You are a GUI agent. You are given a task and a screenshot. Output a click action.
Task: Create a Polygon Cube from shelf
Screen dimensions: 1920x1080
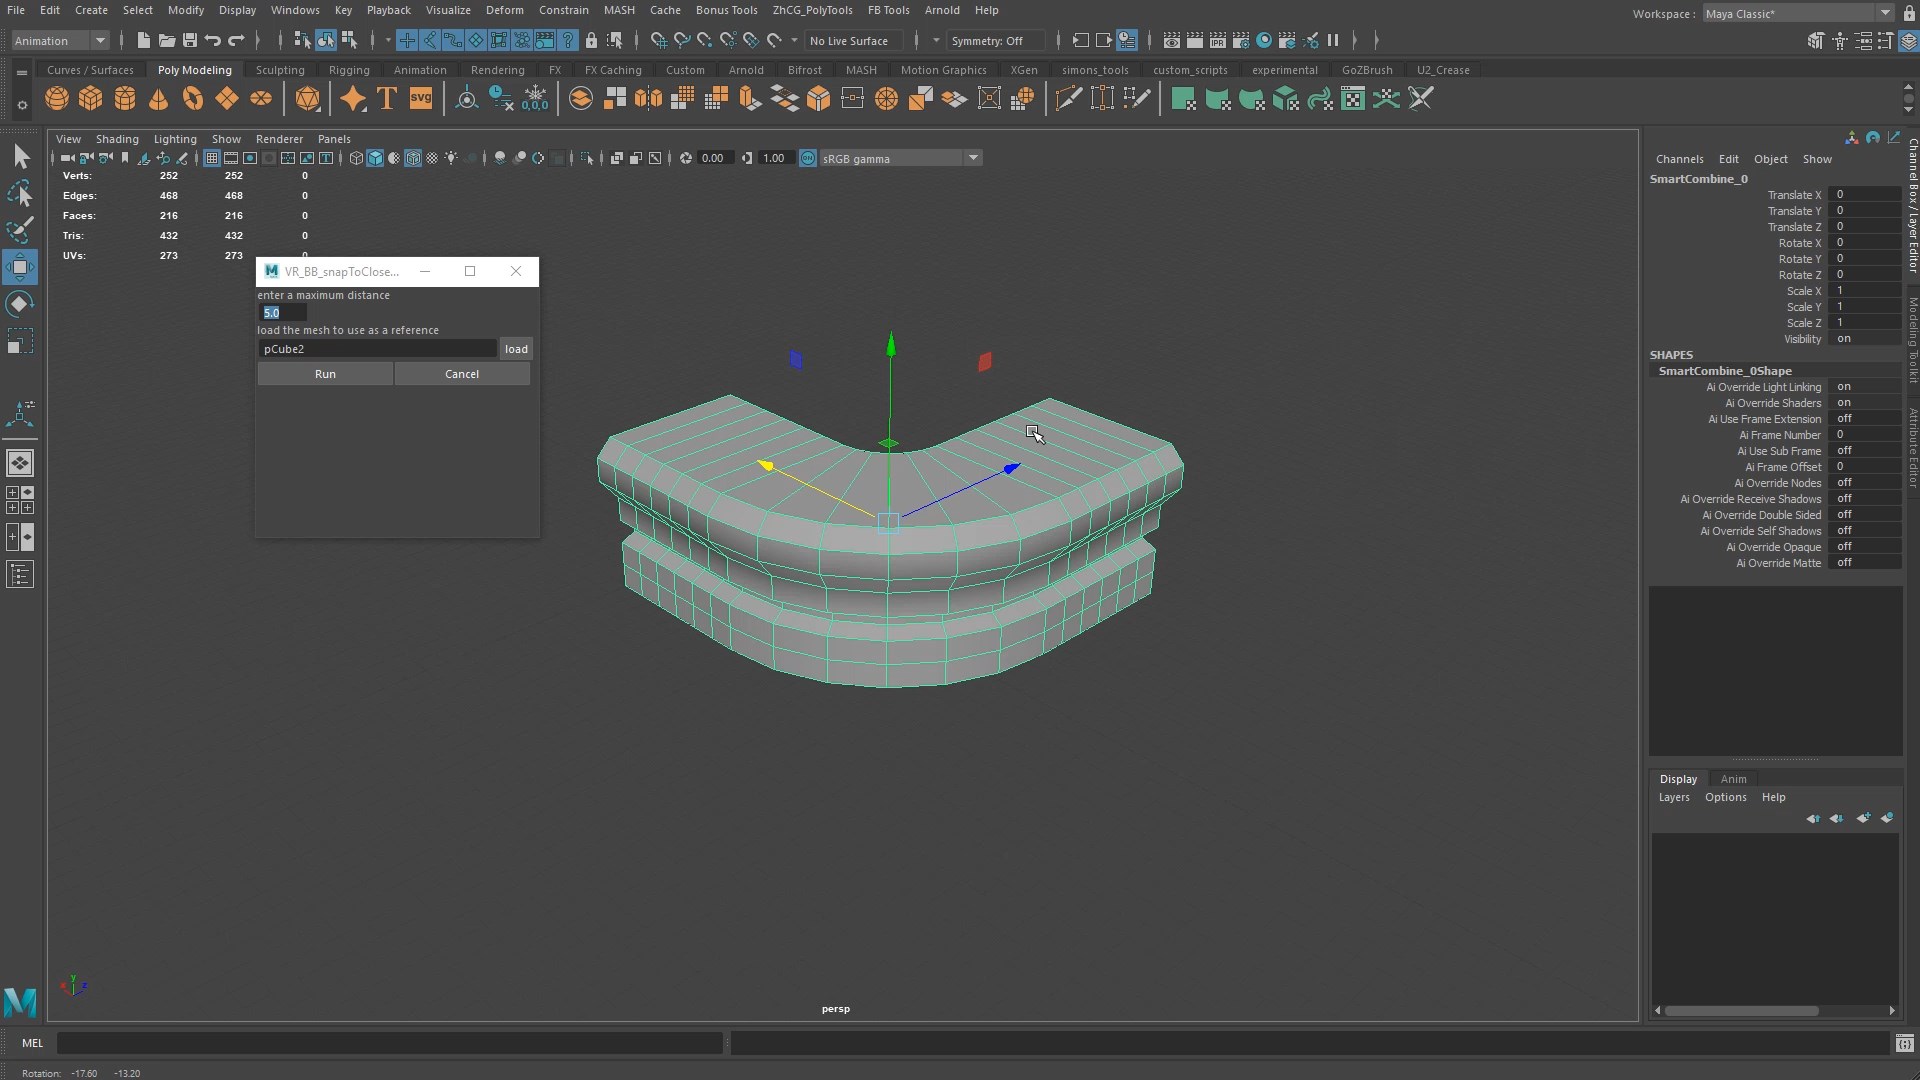pyautogui.click(x=91, y=99)
